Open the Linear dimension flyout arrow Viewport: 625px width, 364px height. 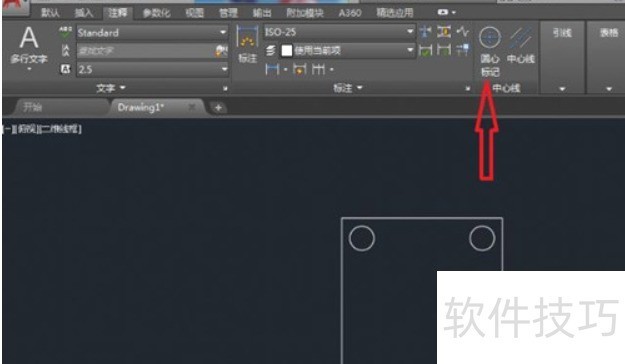(285, 70)
